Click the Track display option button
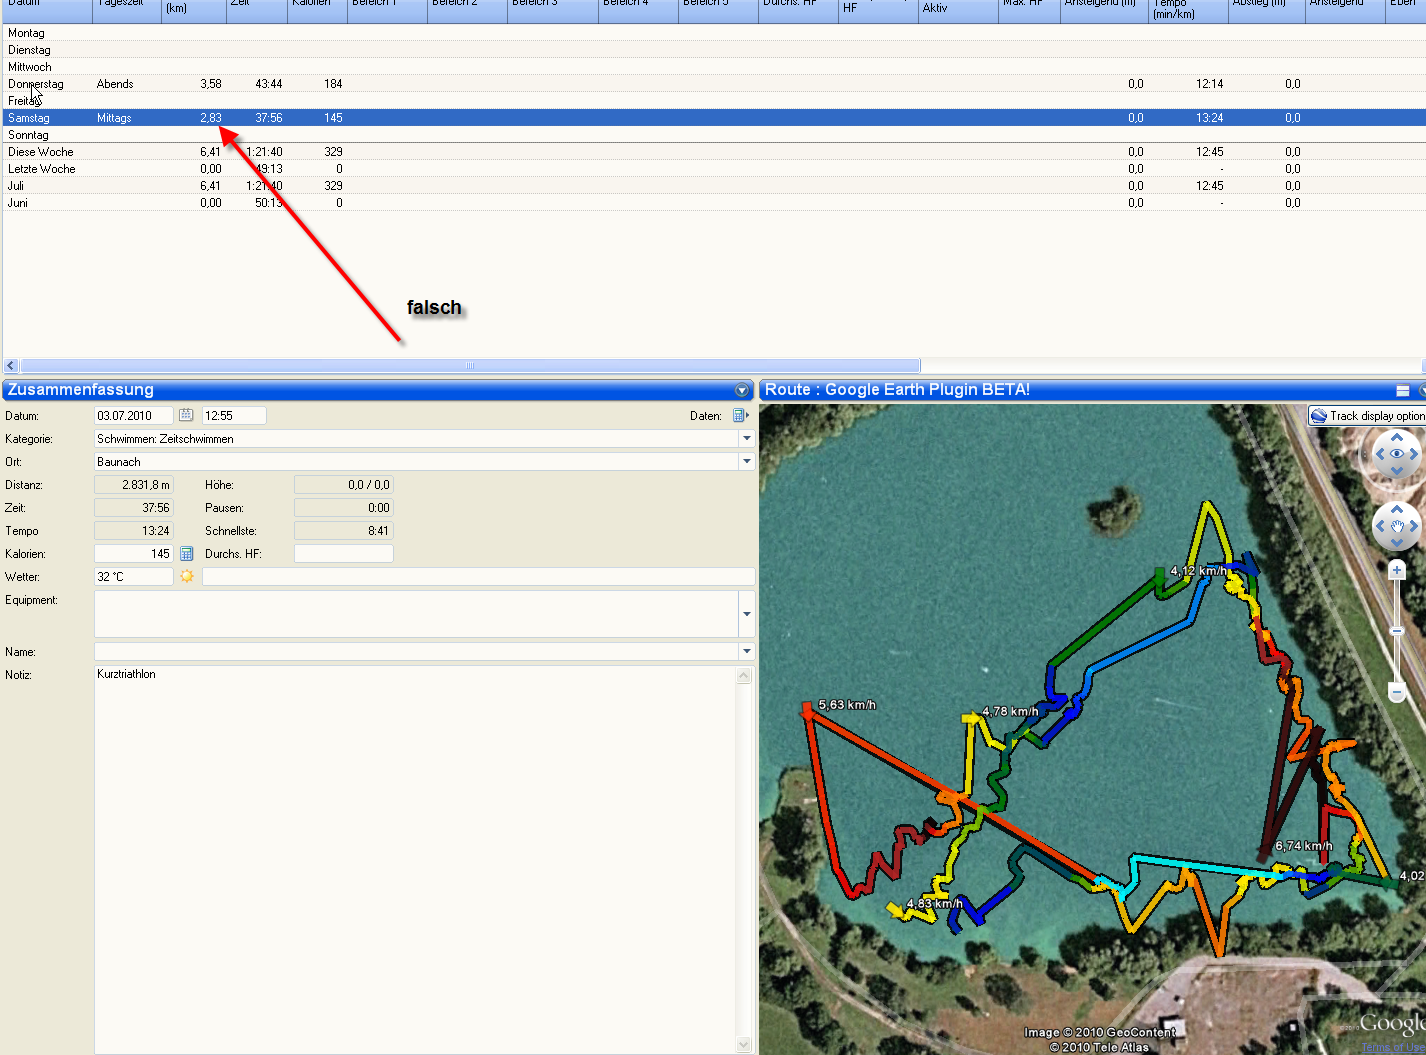Viewport: 1426px width, 1055px height. pyautogui.click(x=1367, y=416)
